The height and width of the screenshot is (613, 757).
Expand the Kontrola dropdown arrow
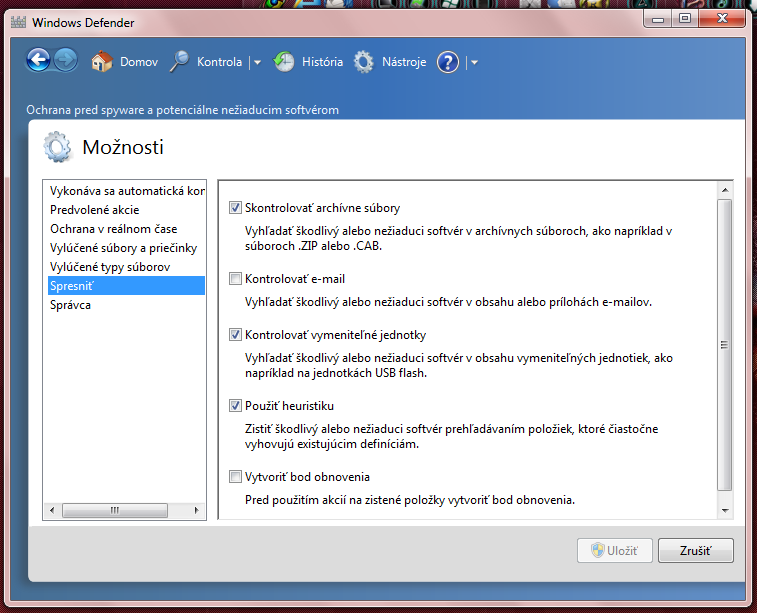coord(257,62)
